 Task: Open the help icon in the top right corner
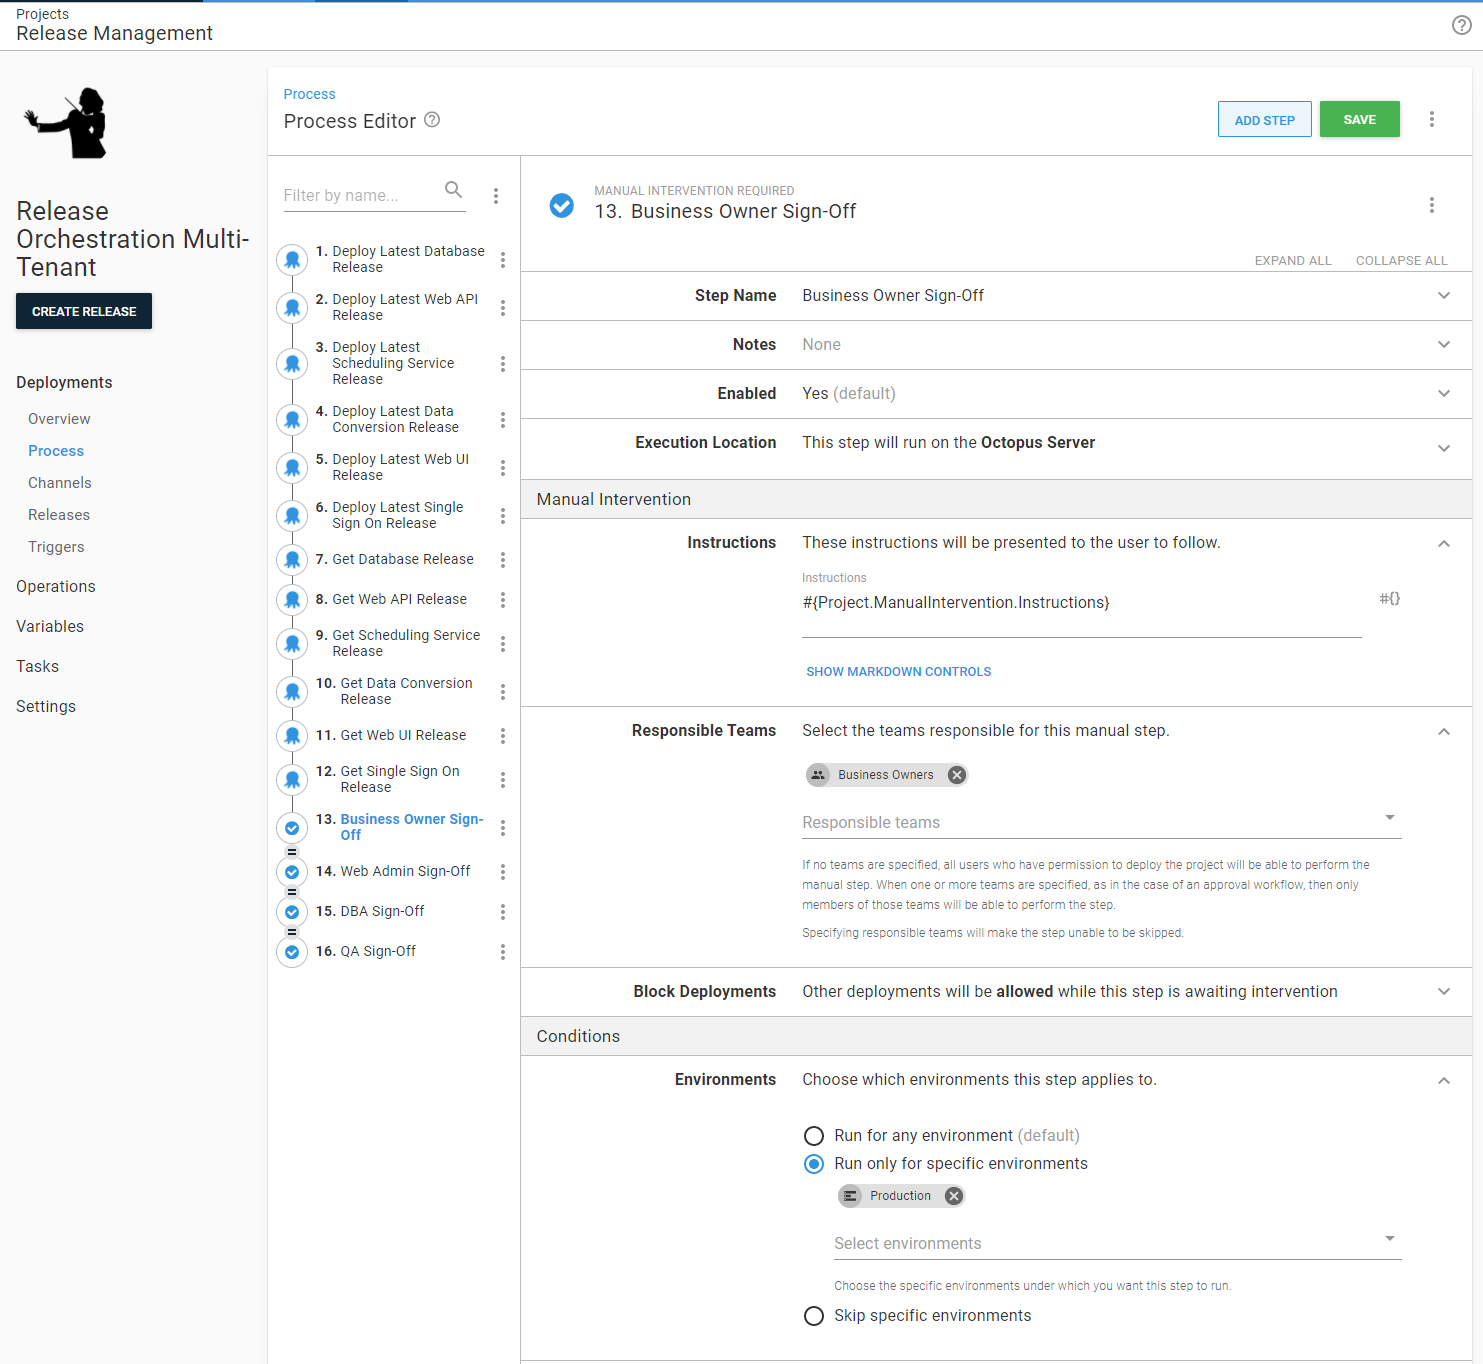[1461, 25]
